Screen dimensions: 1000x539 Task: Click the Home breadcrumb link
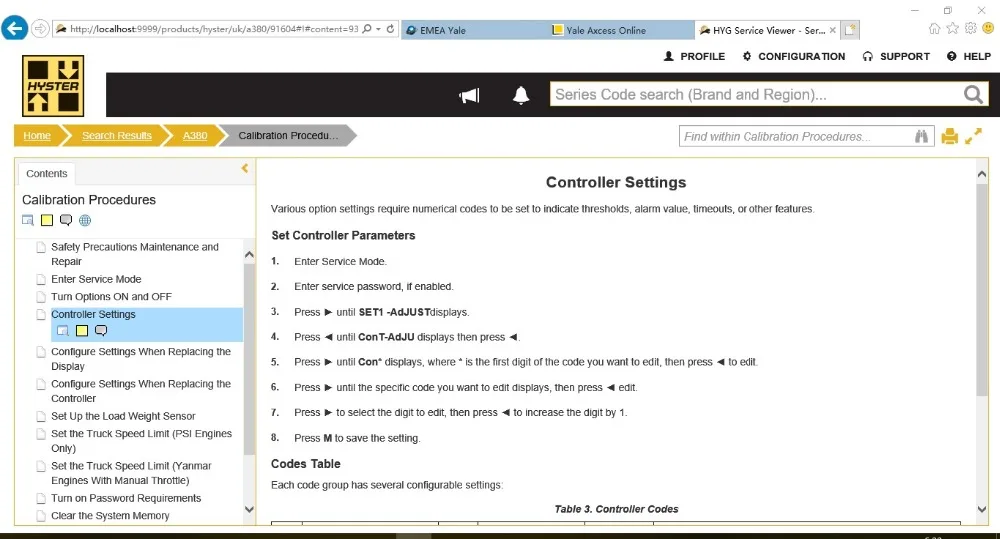click(37, 135)
